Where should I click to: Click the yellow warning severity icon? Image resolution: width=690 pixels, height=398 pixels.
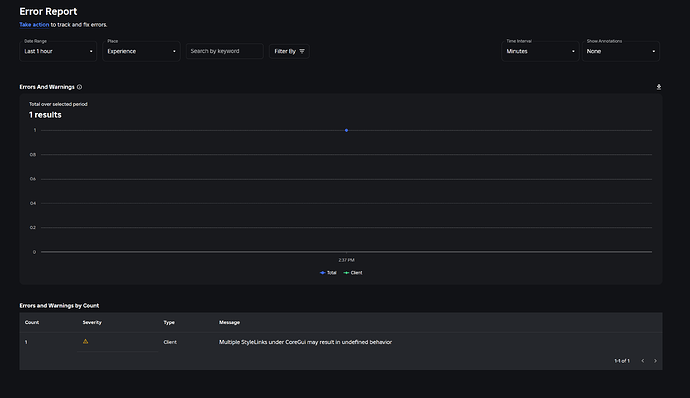pyautogui.click(x=85, y=341)
